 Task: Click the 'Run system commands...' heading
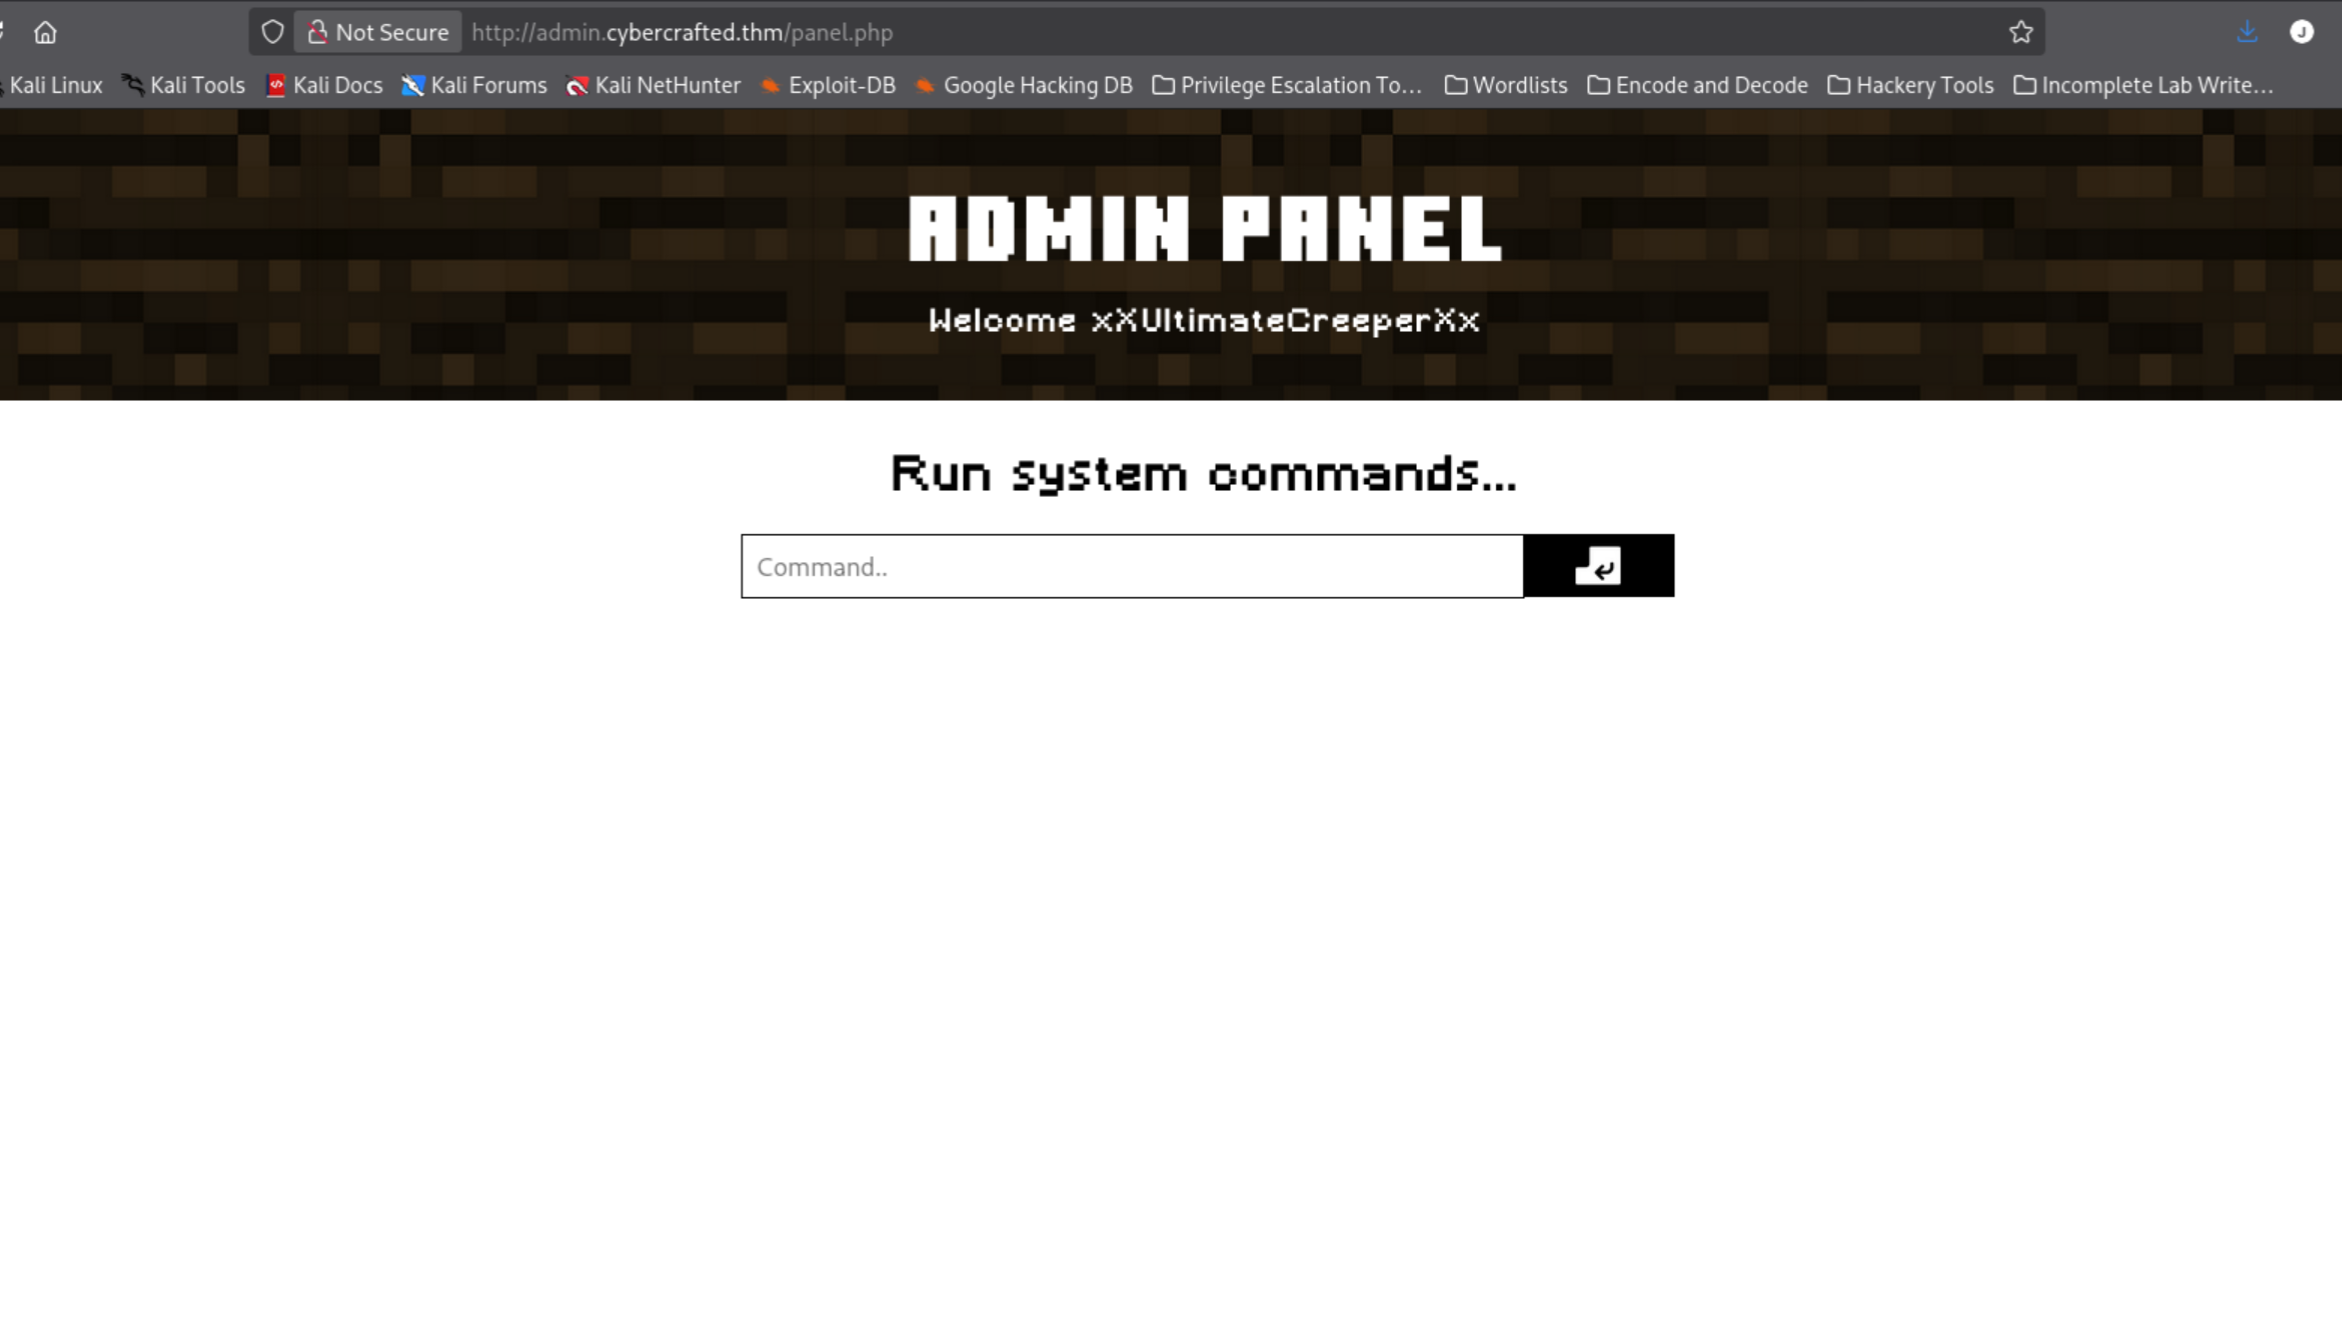point(1204,474)
